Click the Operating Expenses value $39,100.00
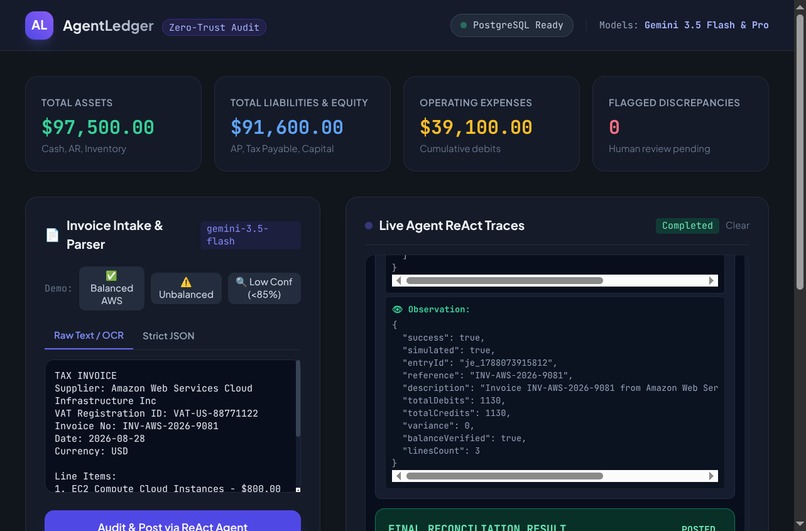Viewport: 806px width, 531px height. (476, 127)
